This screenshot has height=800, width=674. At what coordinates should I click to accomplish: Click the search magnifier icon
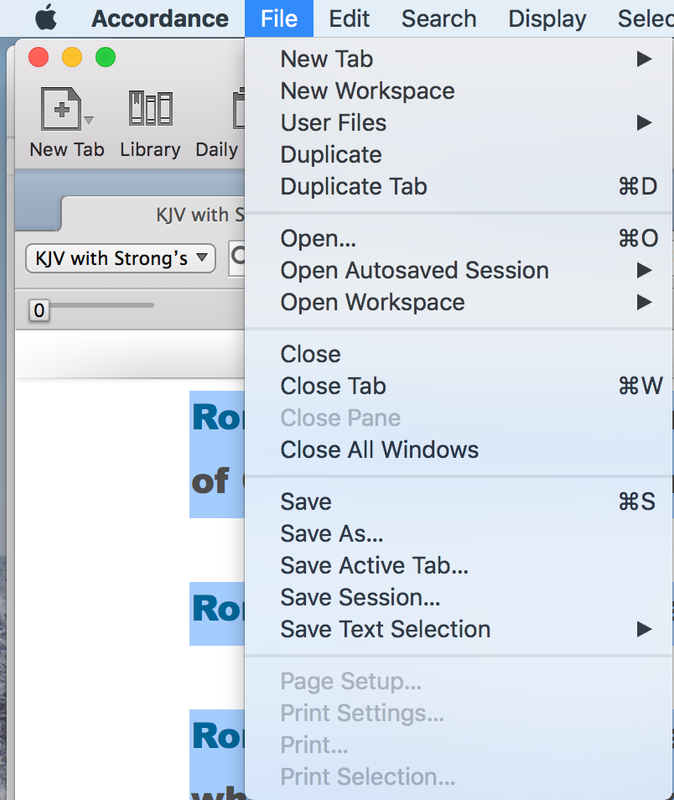pos(238,258)
